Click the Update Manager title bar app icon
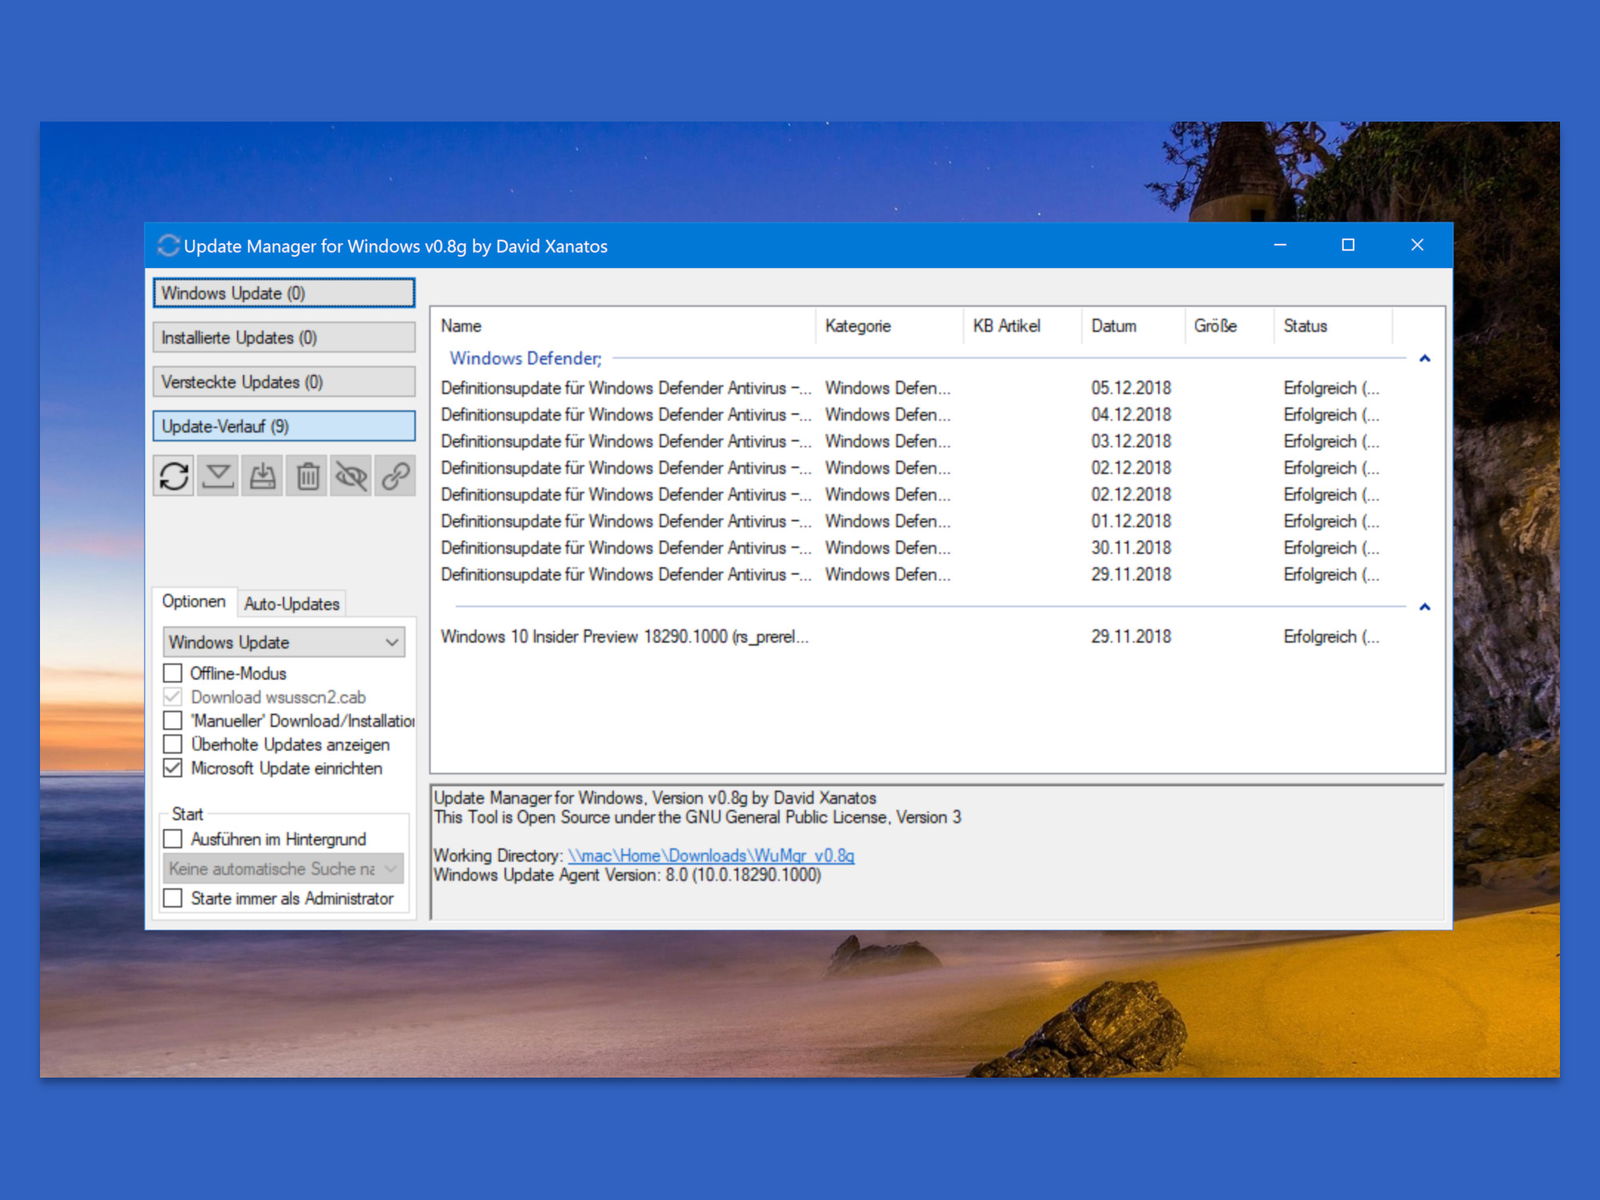Image resolution: width=1600 pixels, height=1200 pixels. click(x=168, y=245)
